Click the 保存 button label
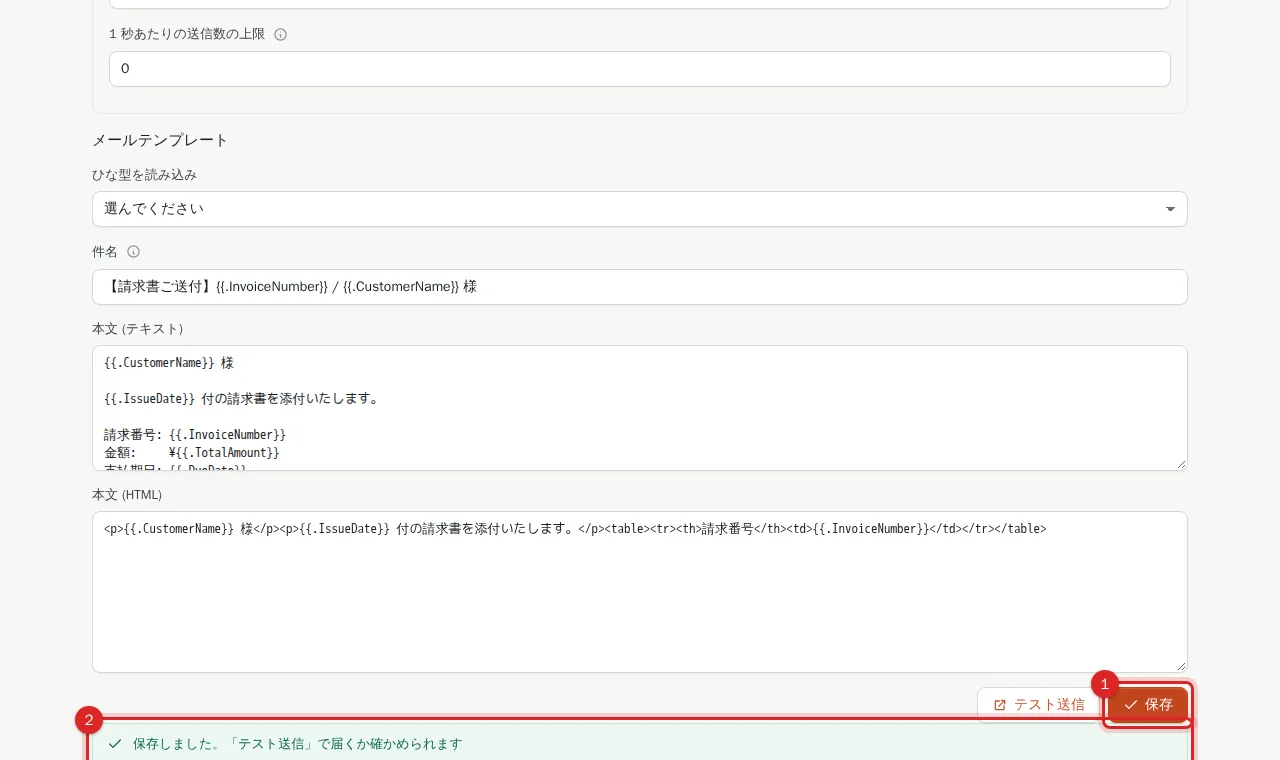This screenshot has width=1280, height=760. (1159, 705)
